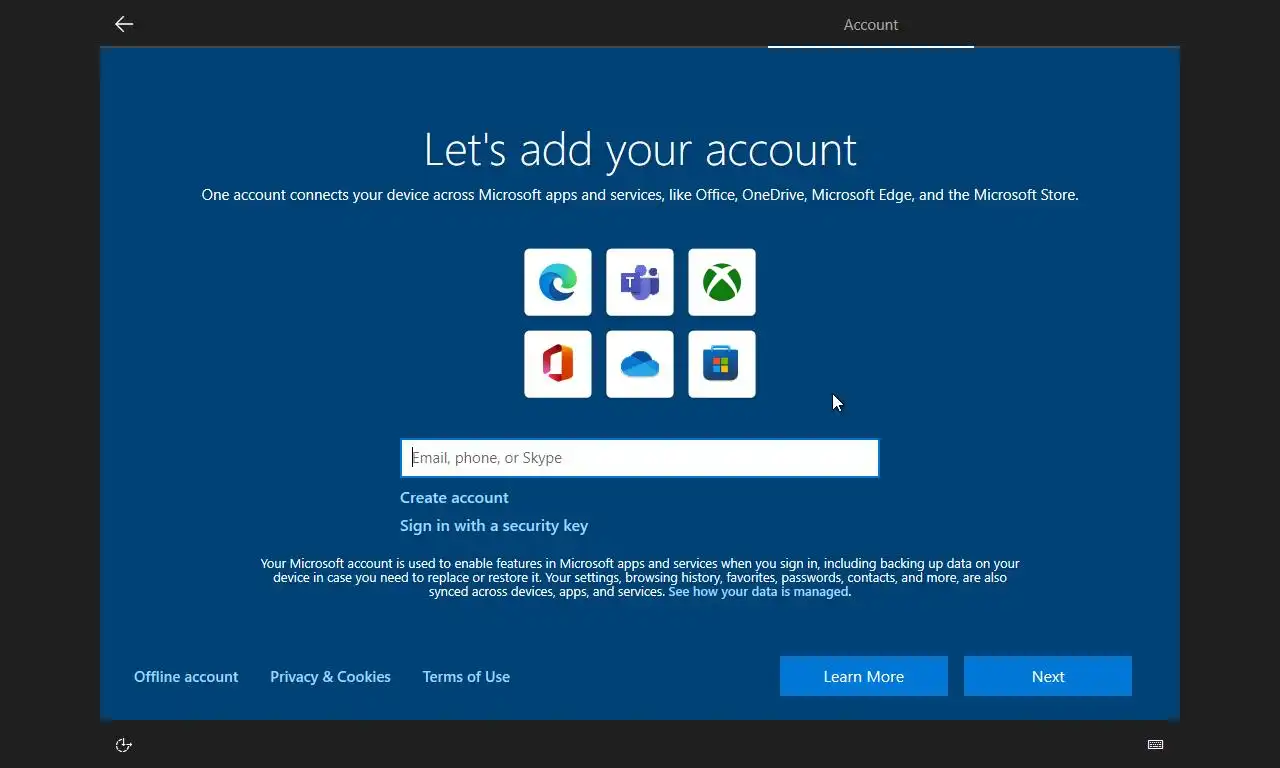The image size is (1280, 768).
Task: Click the Microsoft Teams icon tile
Action: [x=640, y=282]
